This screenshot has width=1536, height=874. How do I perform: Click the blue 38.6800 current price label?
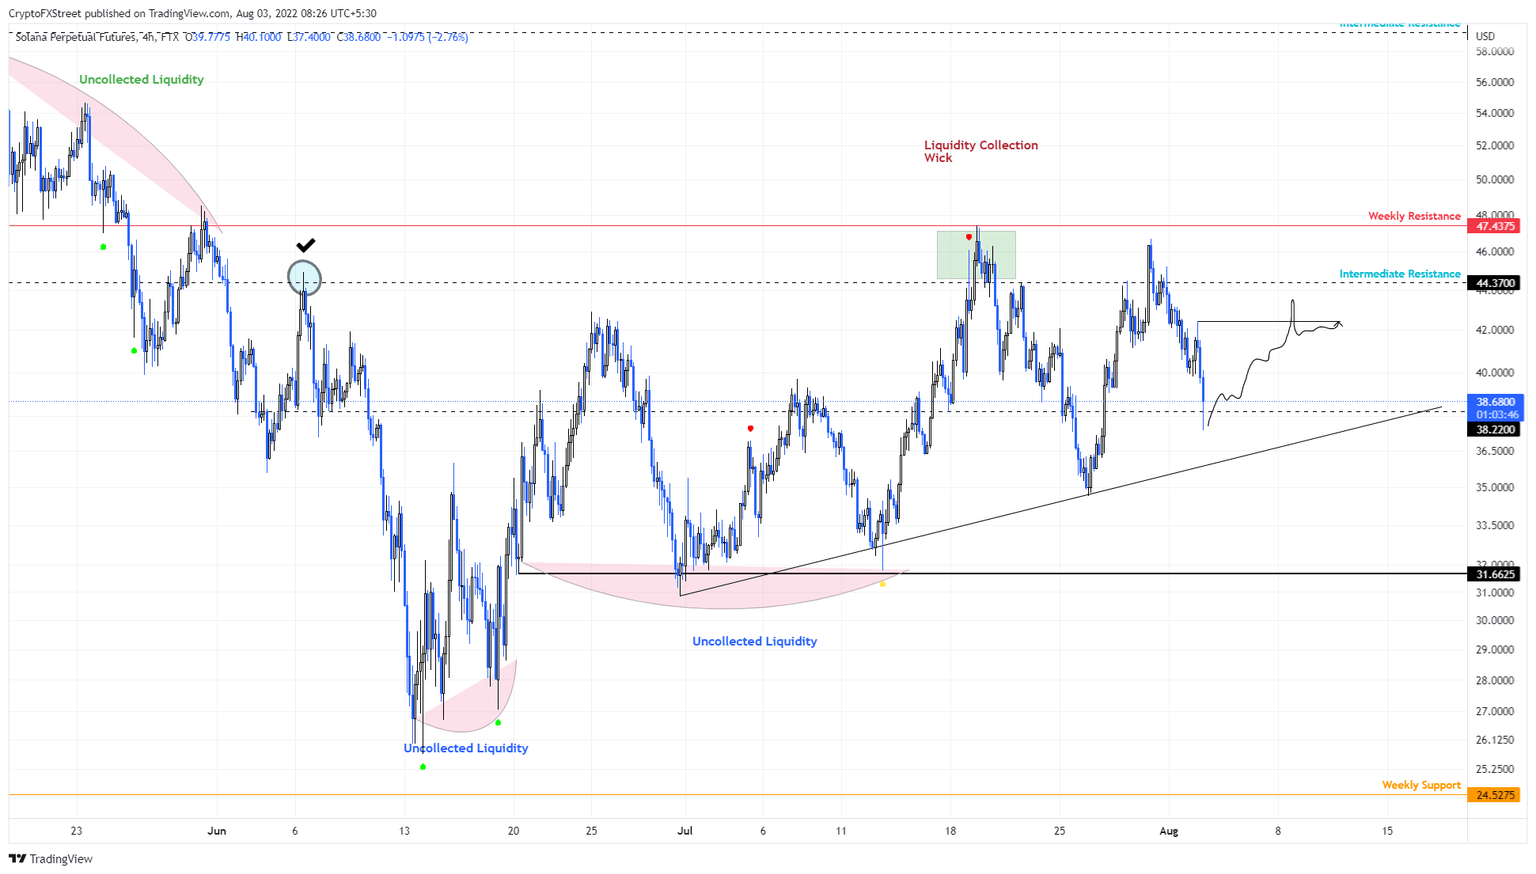tap(1496, 401)
